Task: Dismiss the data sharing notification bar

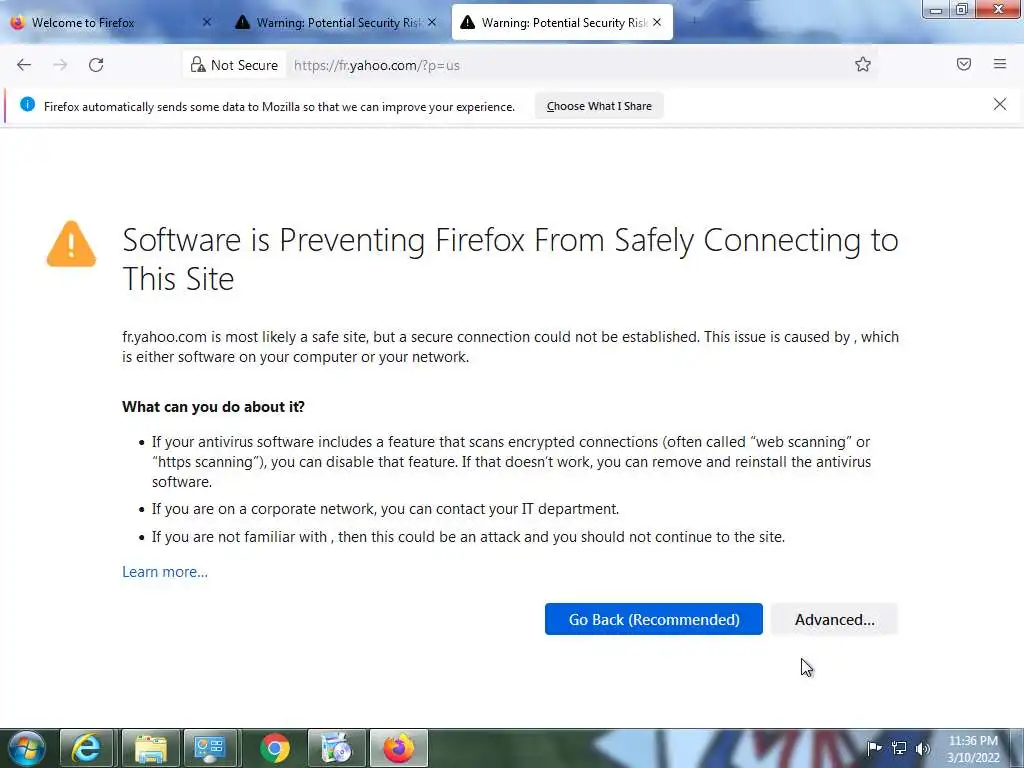Action: coord(1000,105)
